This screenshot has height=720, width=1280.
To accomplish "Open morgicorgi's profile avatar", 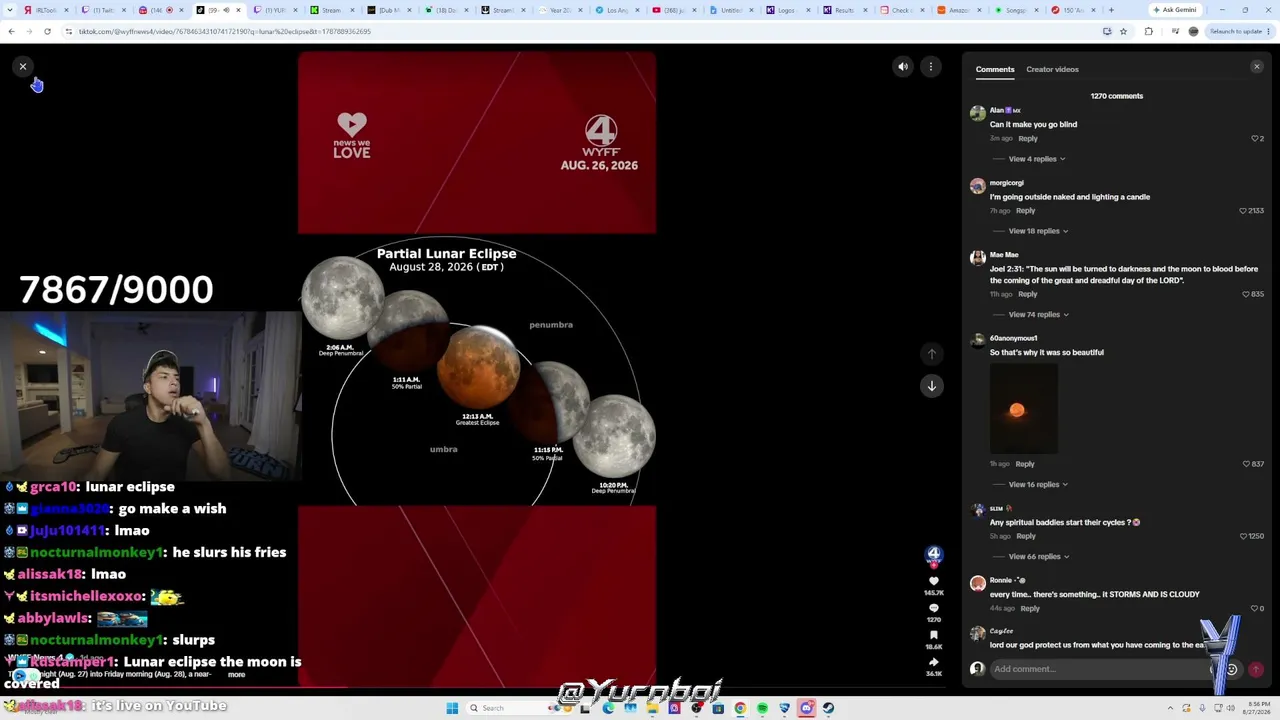I will pos(977,186).
